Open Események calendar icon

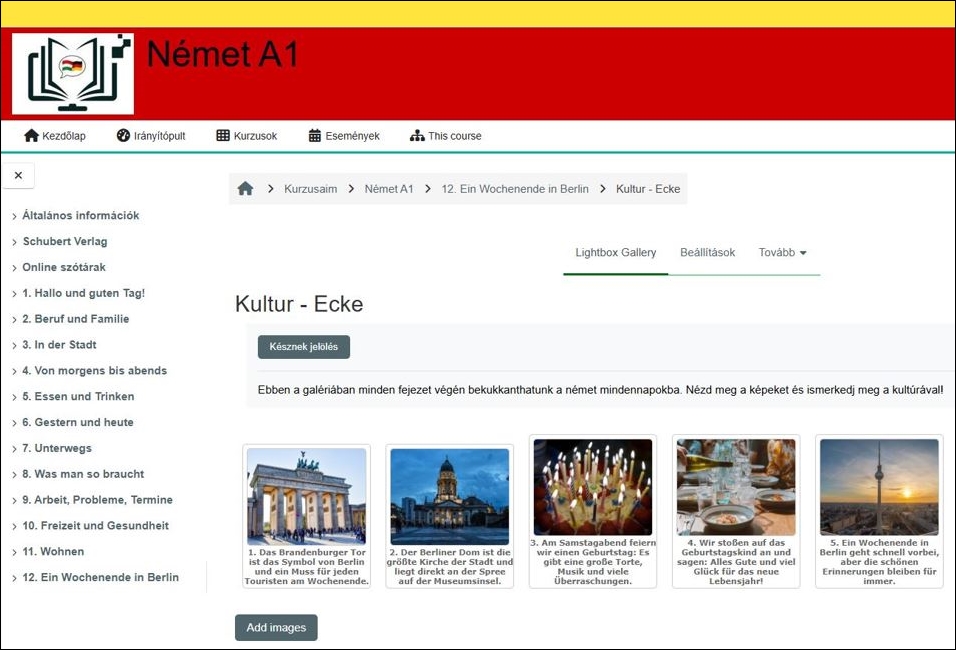(315, 136)
